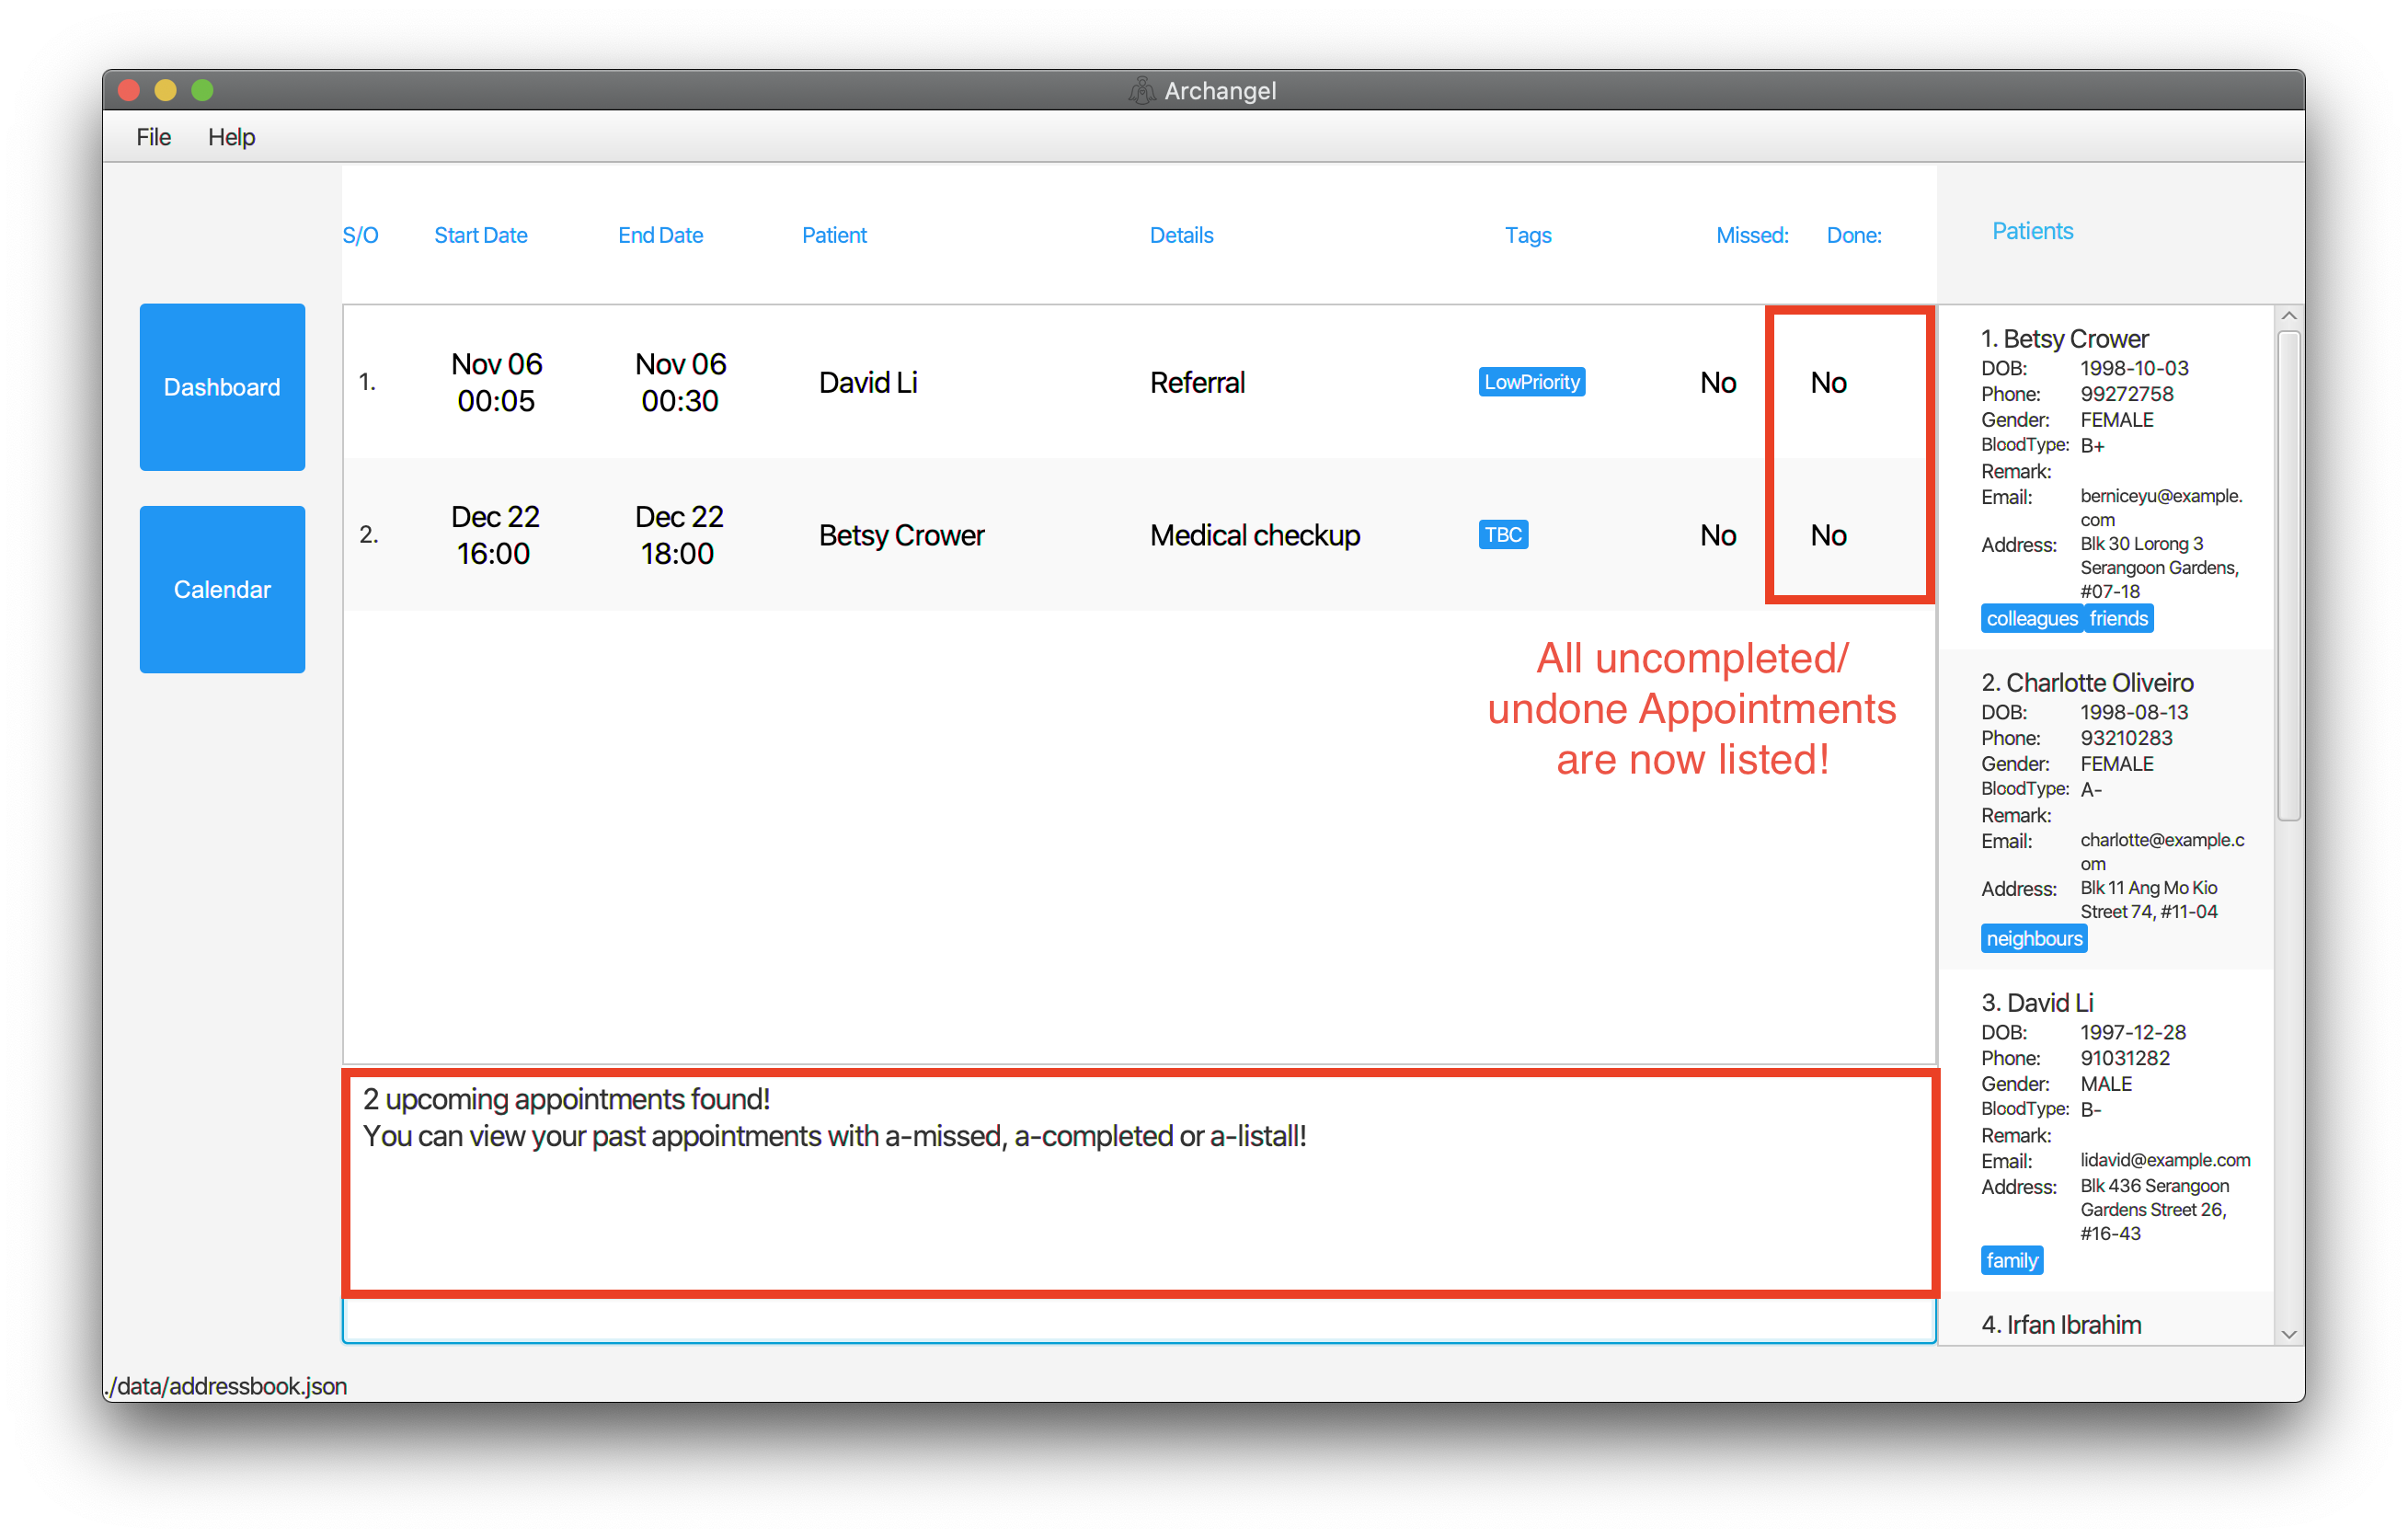Click the TBC tag on Betsy Crower's appointment

click(x=1503, y=535)
